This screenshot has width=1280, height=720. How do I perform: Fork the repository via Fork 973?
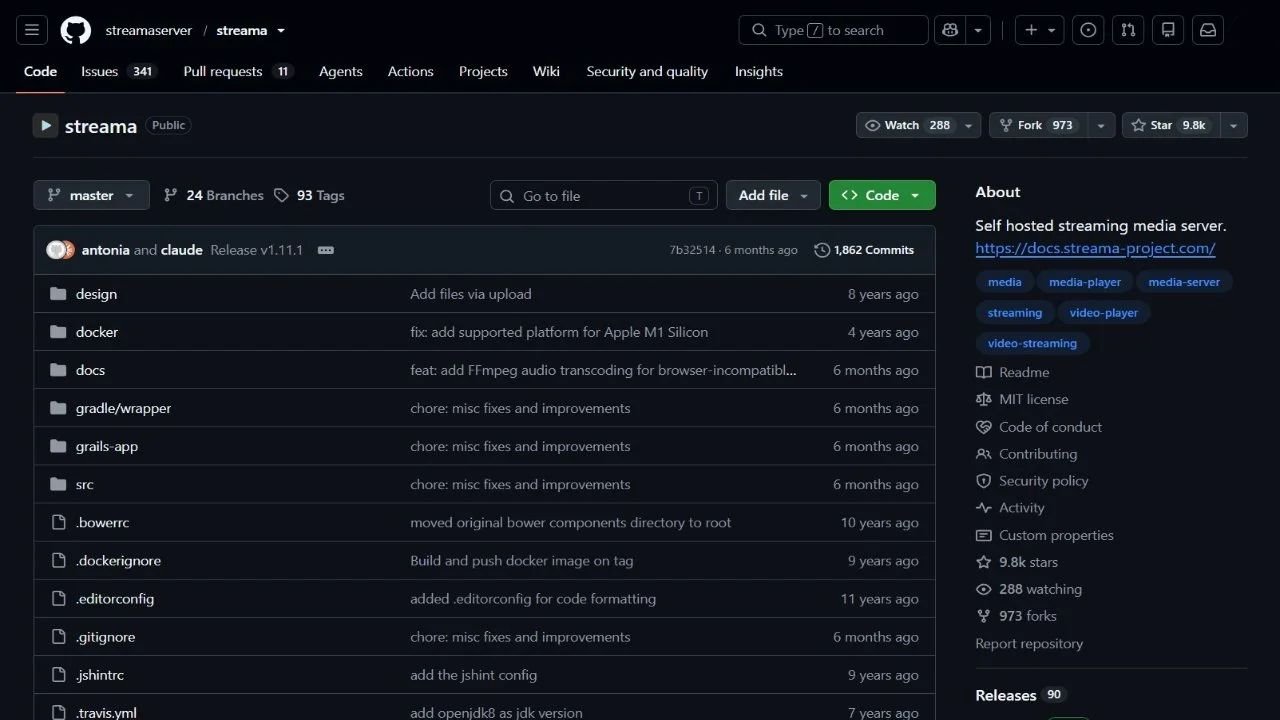coord(1036,125)
